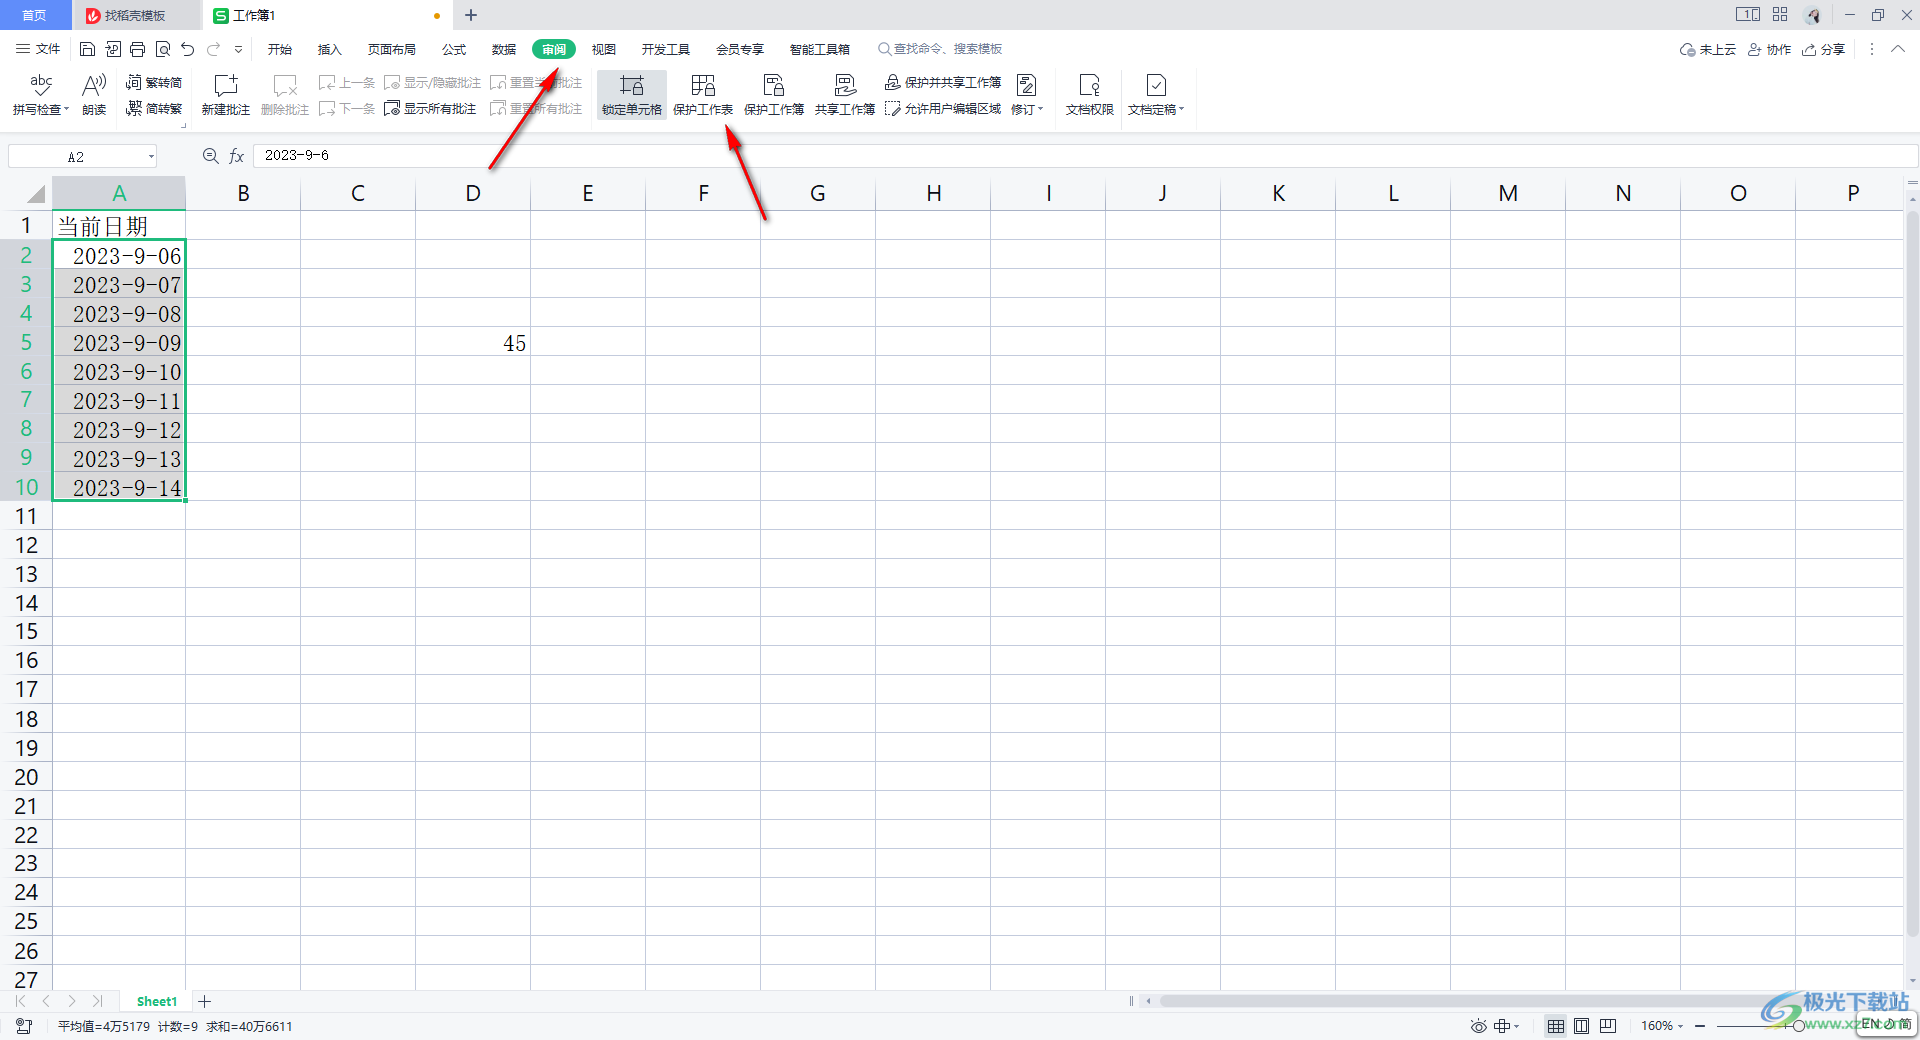Click the status bar macro icon at bottom left
The image size is (1920, 1040).
pos(25,1026)
